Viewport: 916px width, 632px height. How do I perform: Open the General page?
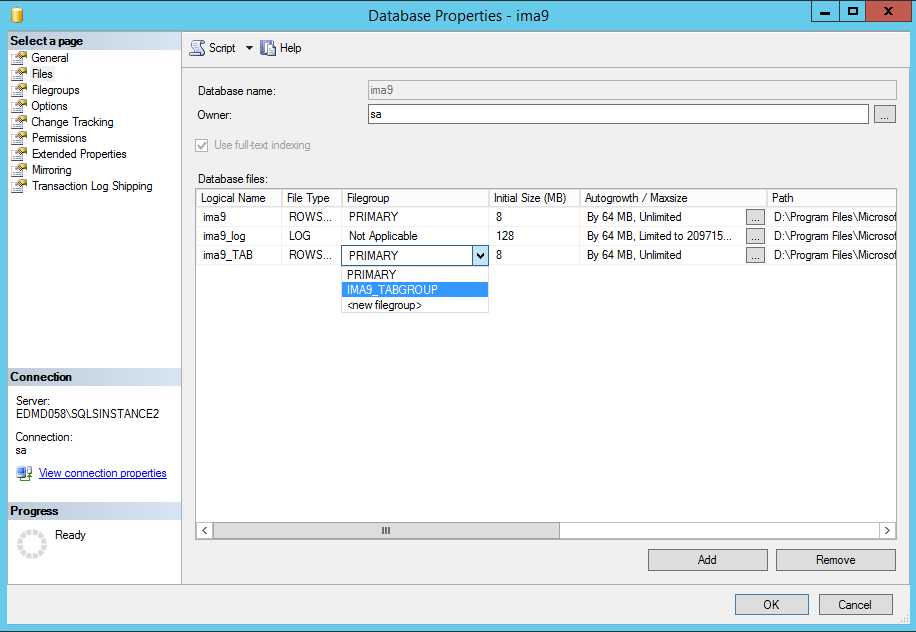[48, 58]
